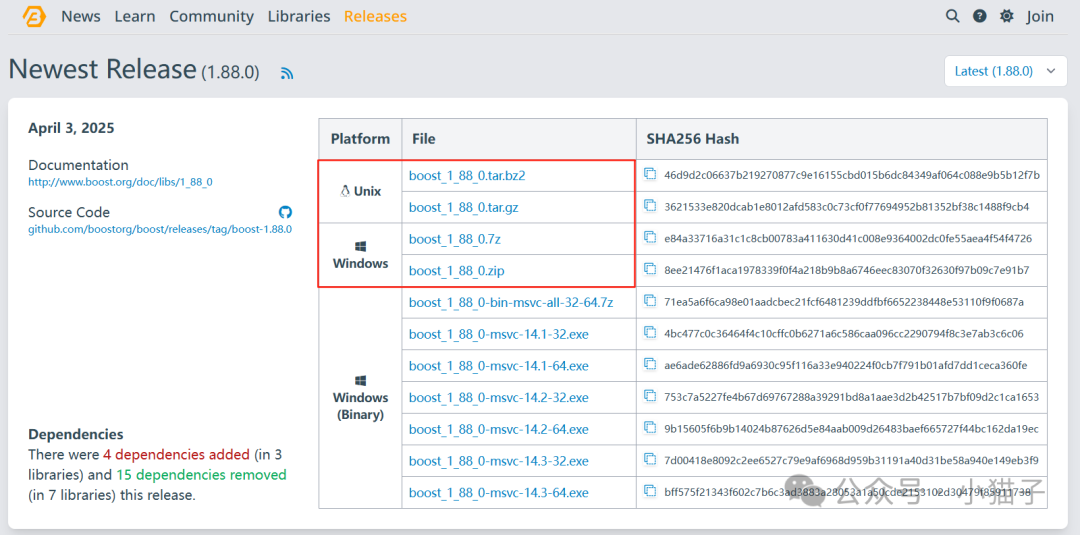Click the Unix platform cell
This screenshot has height=535, width=1080.
[x=360, y=191]
